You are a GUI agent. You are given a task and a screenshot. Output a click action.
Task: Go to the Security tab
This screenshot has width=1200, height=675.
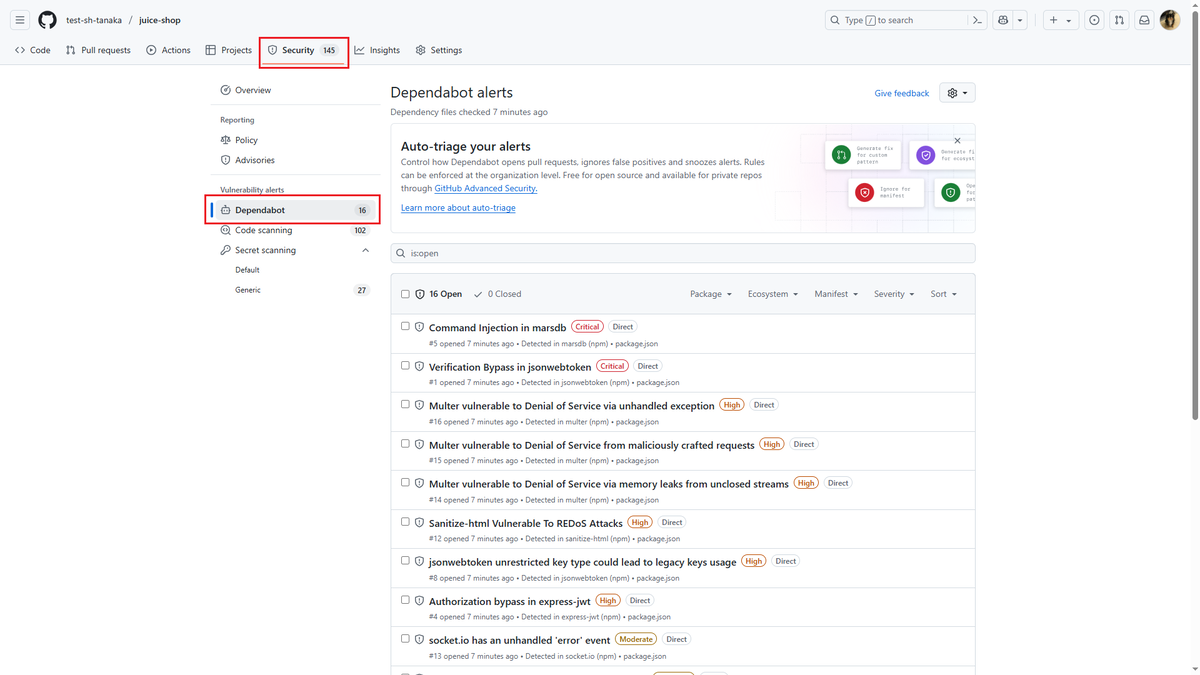(x=304, y=50)
